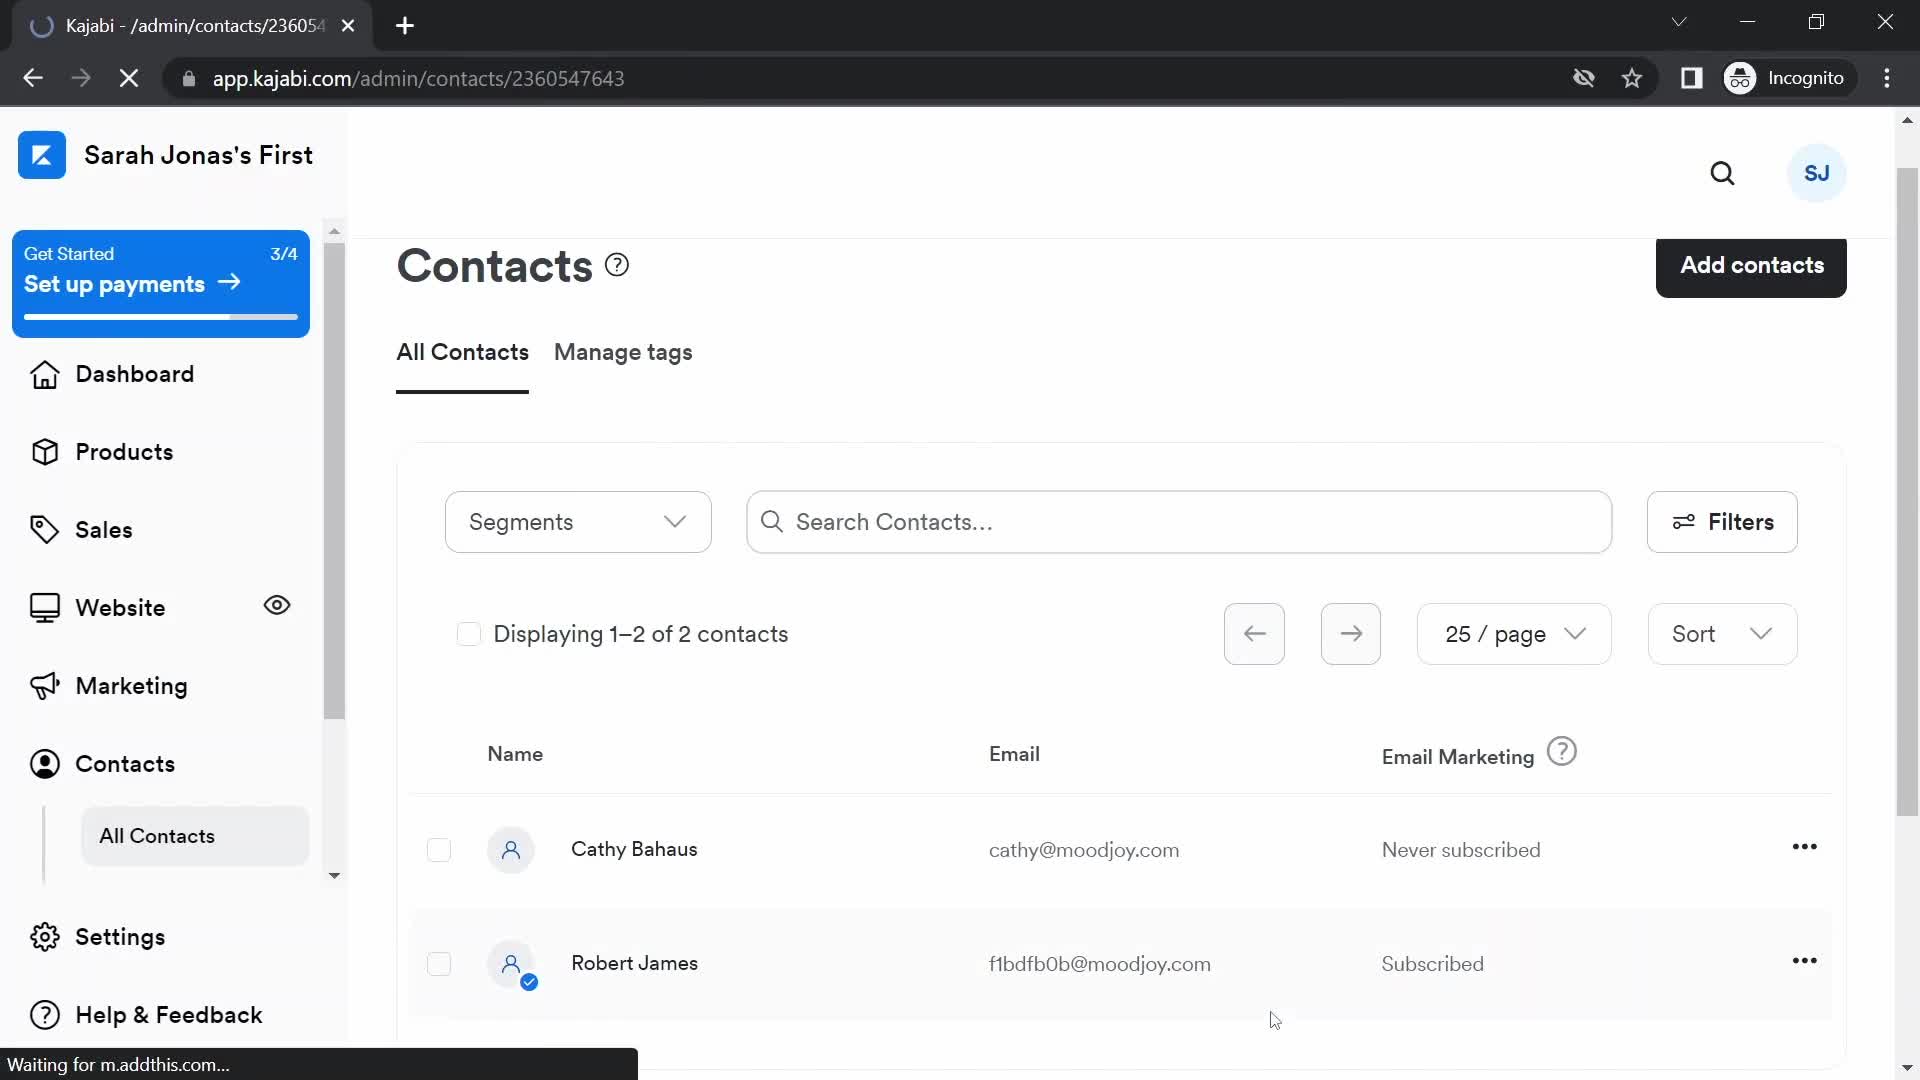Click the Sales tag icon

coord(44,530)
